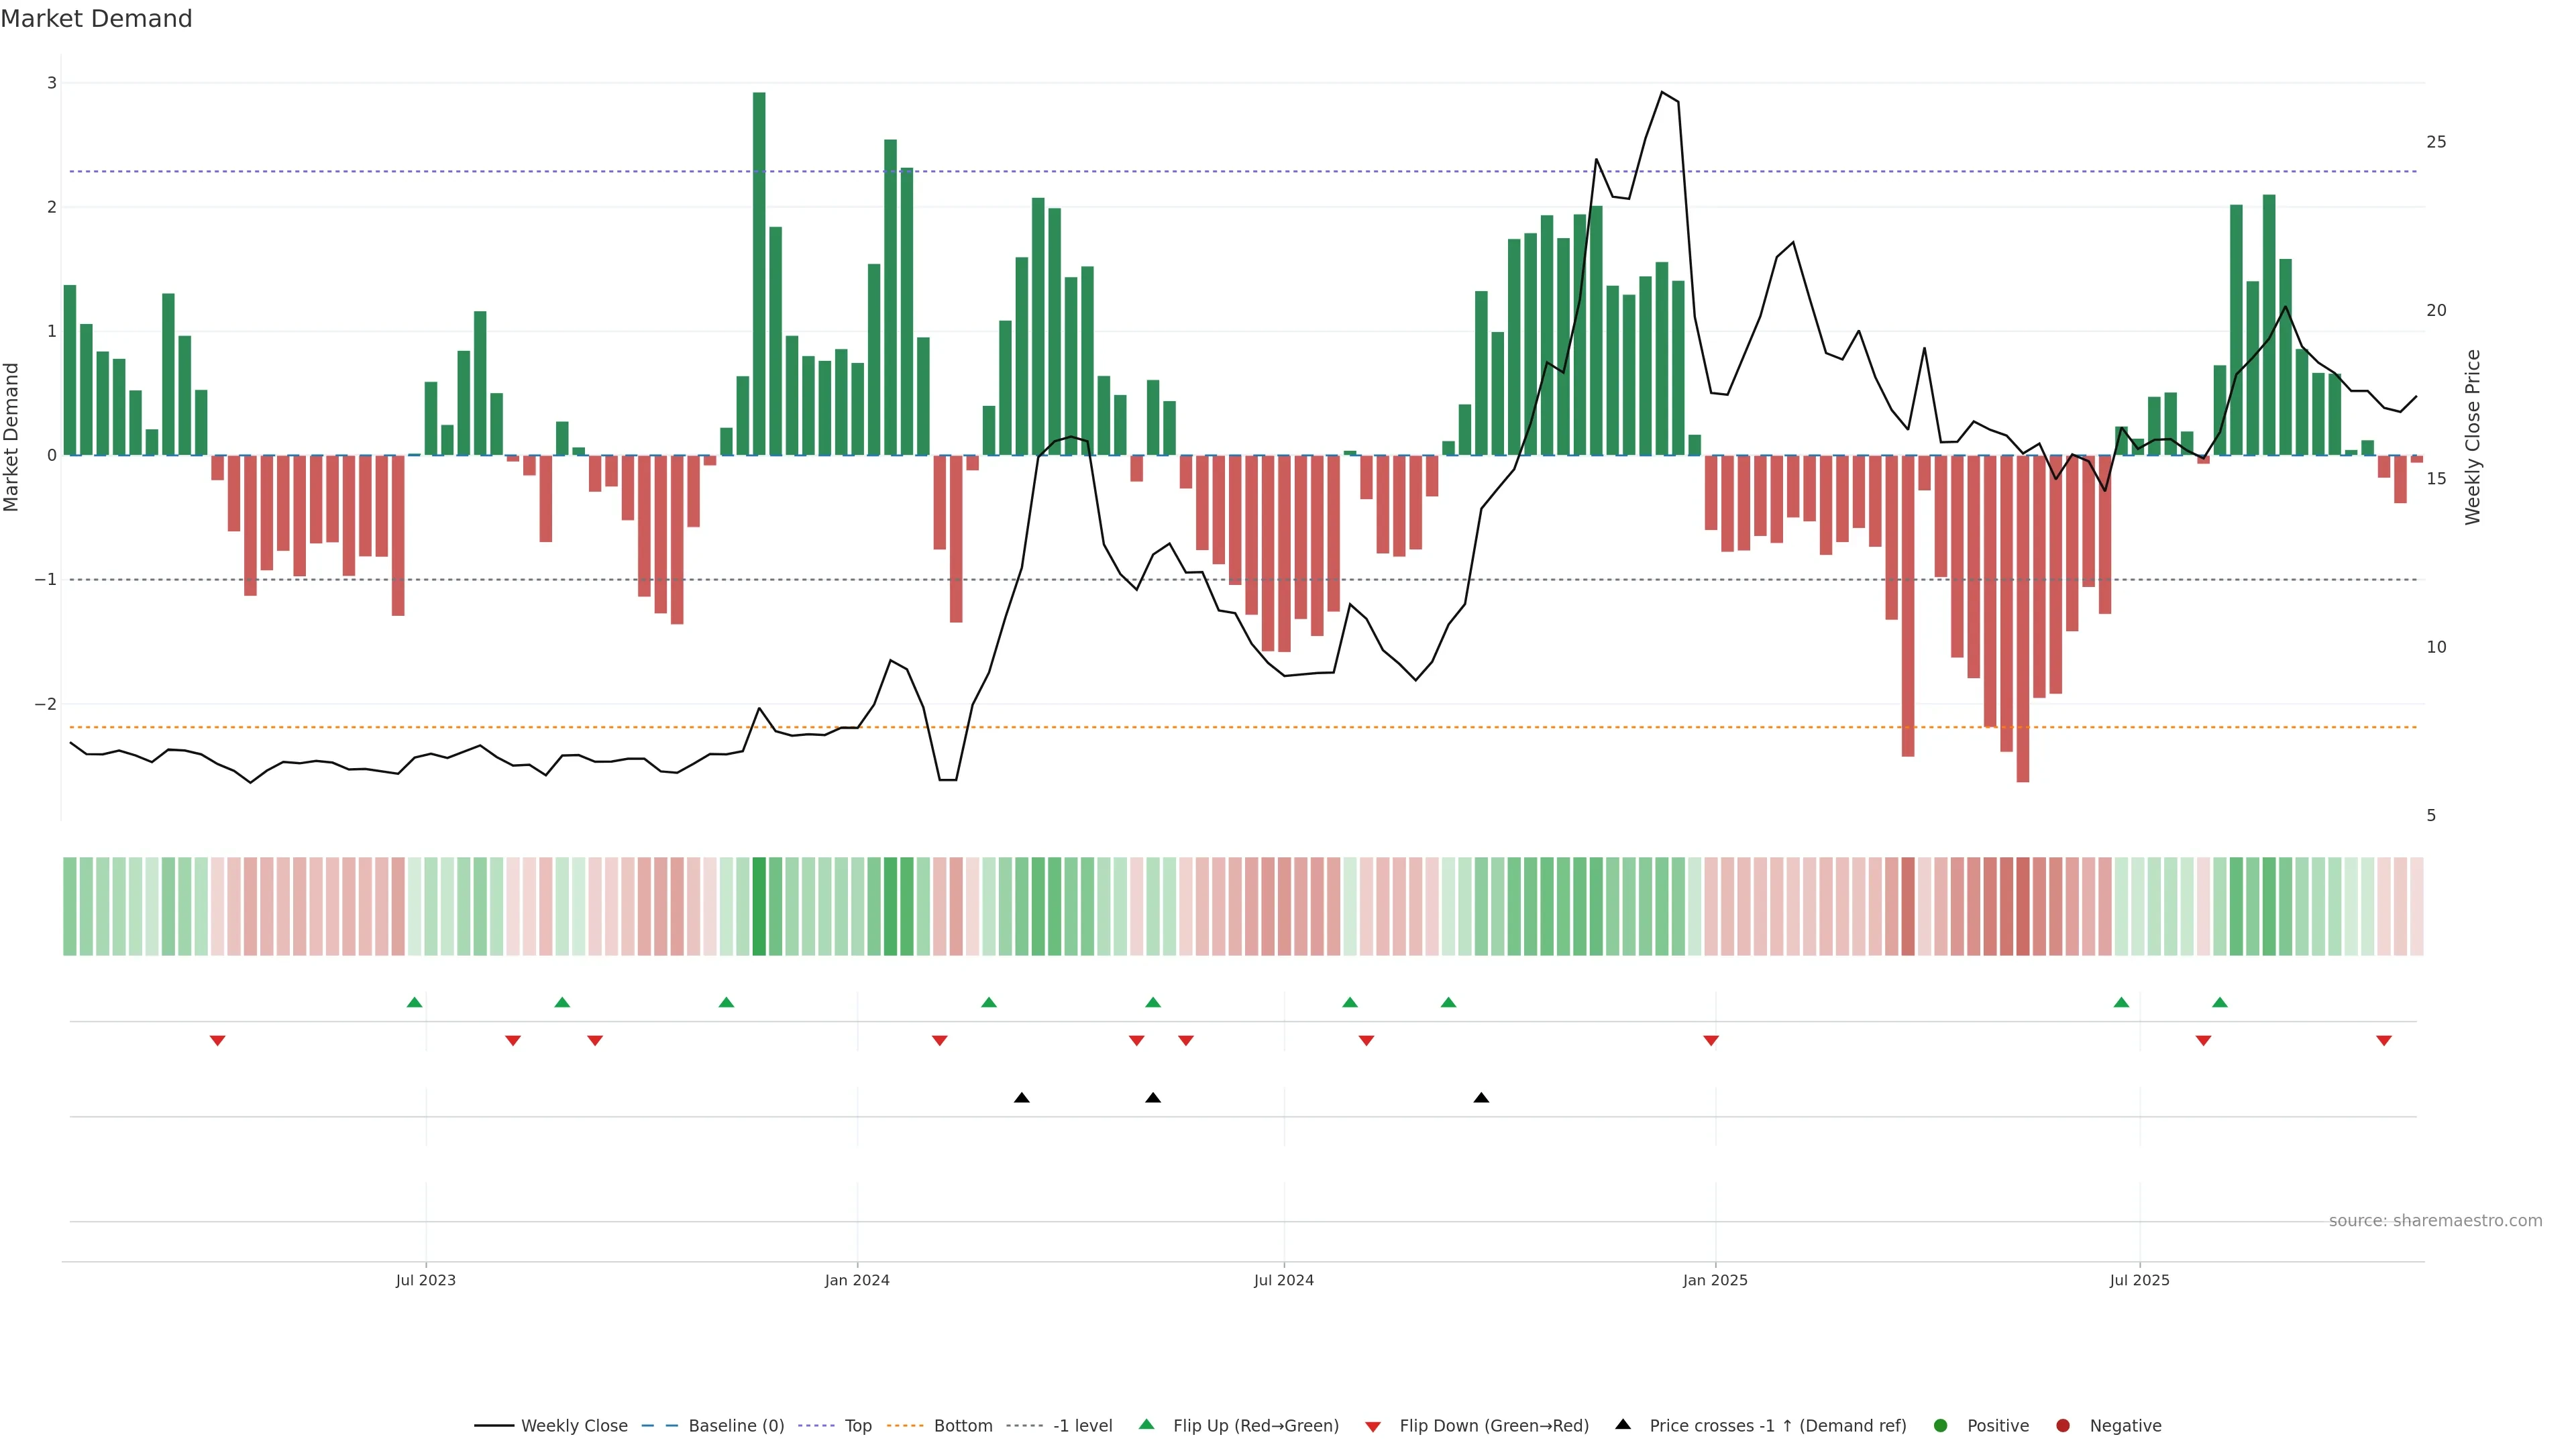Click the Weekly Close Price axis title

click(x=2473, y=437)
